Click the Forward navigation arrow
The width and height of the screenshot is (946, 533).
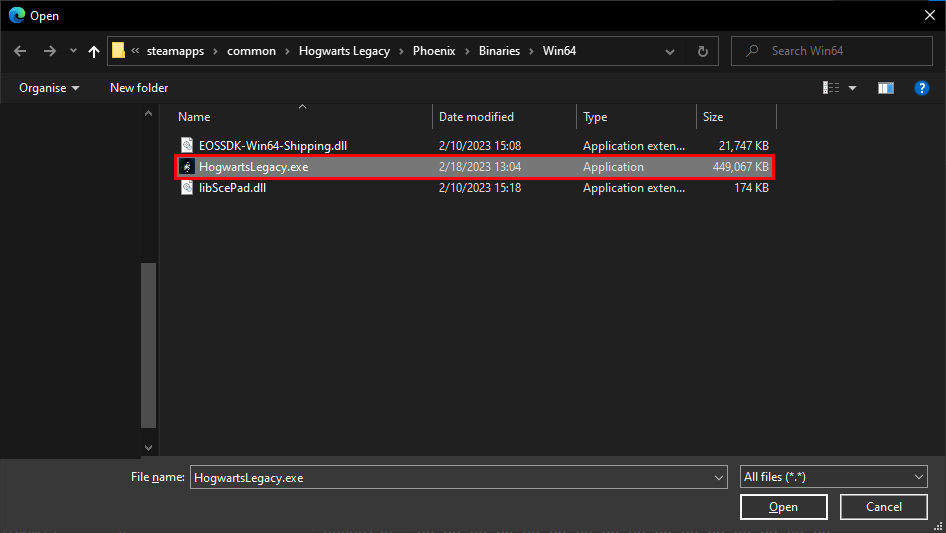(49, 51)
